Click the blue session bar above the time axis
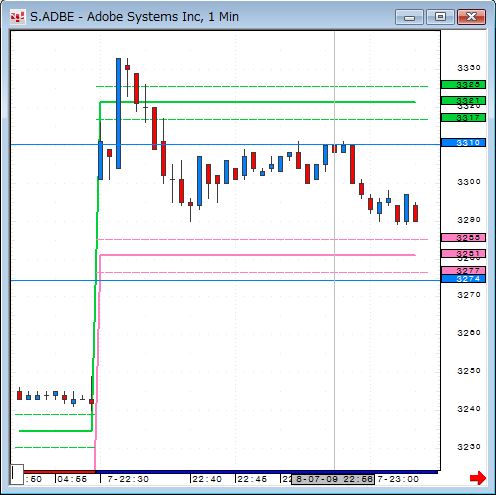 coord(266,472)
